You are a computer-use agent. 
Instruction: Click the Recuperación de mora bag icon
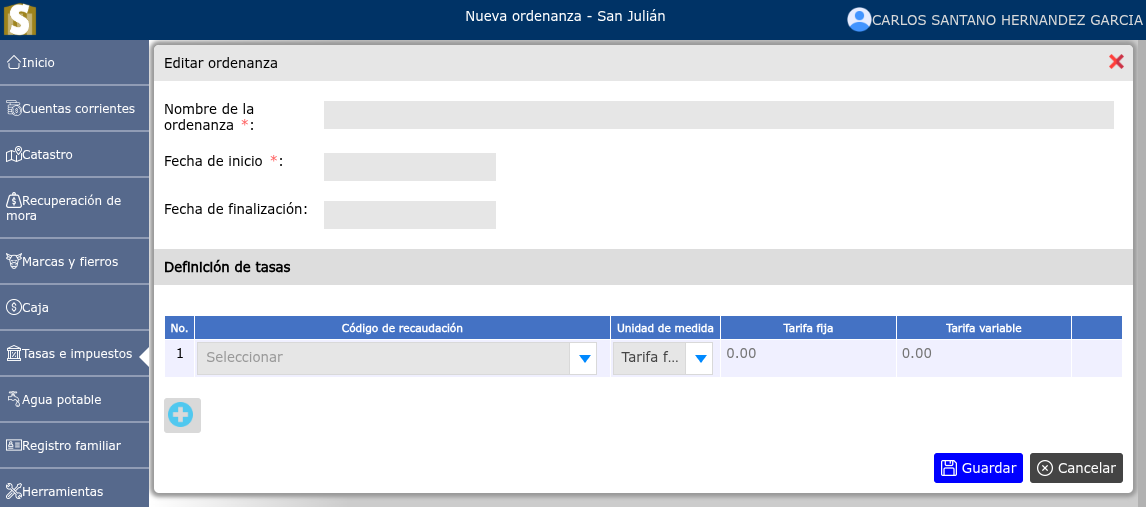click(x=13, y=200)
